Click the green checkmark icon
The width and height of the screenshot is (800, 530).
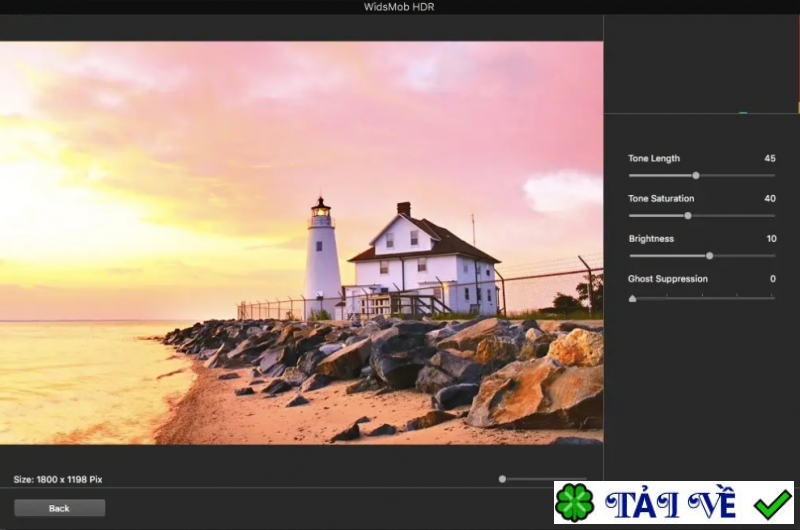771,503
